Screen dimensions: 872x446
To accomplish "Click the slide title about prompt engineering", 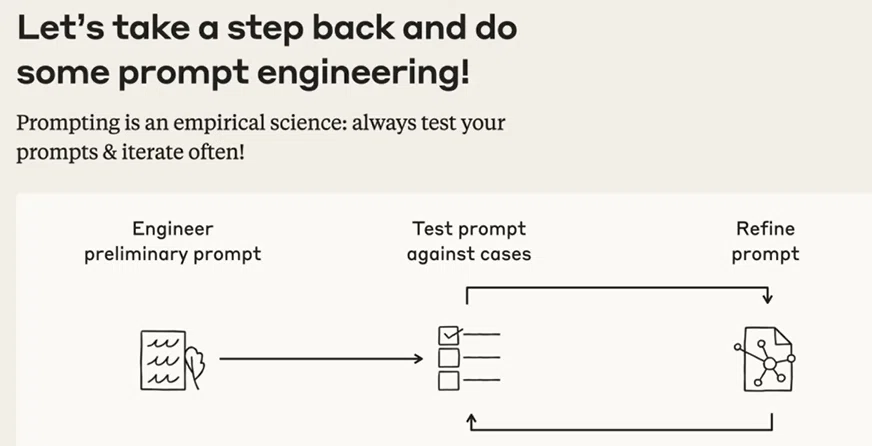I will point(267,51).
